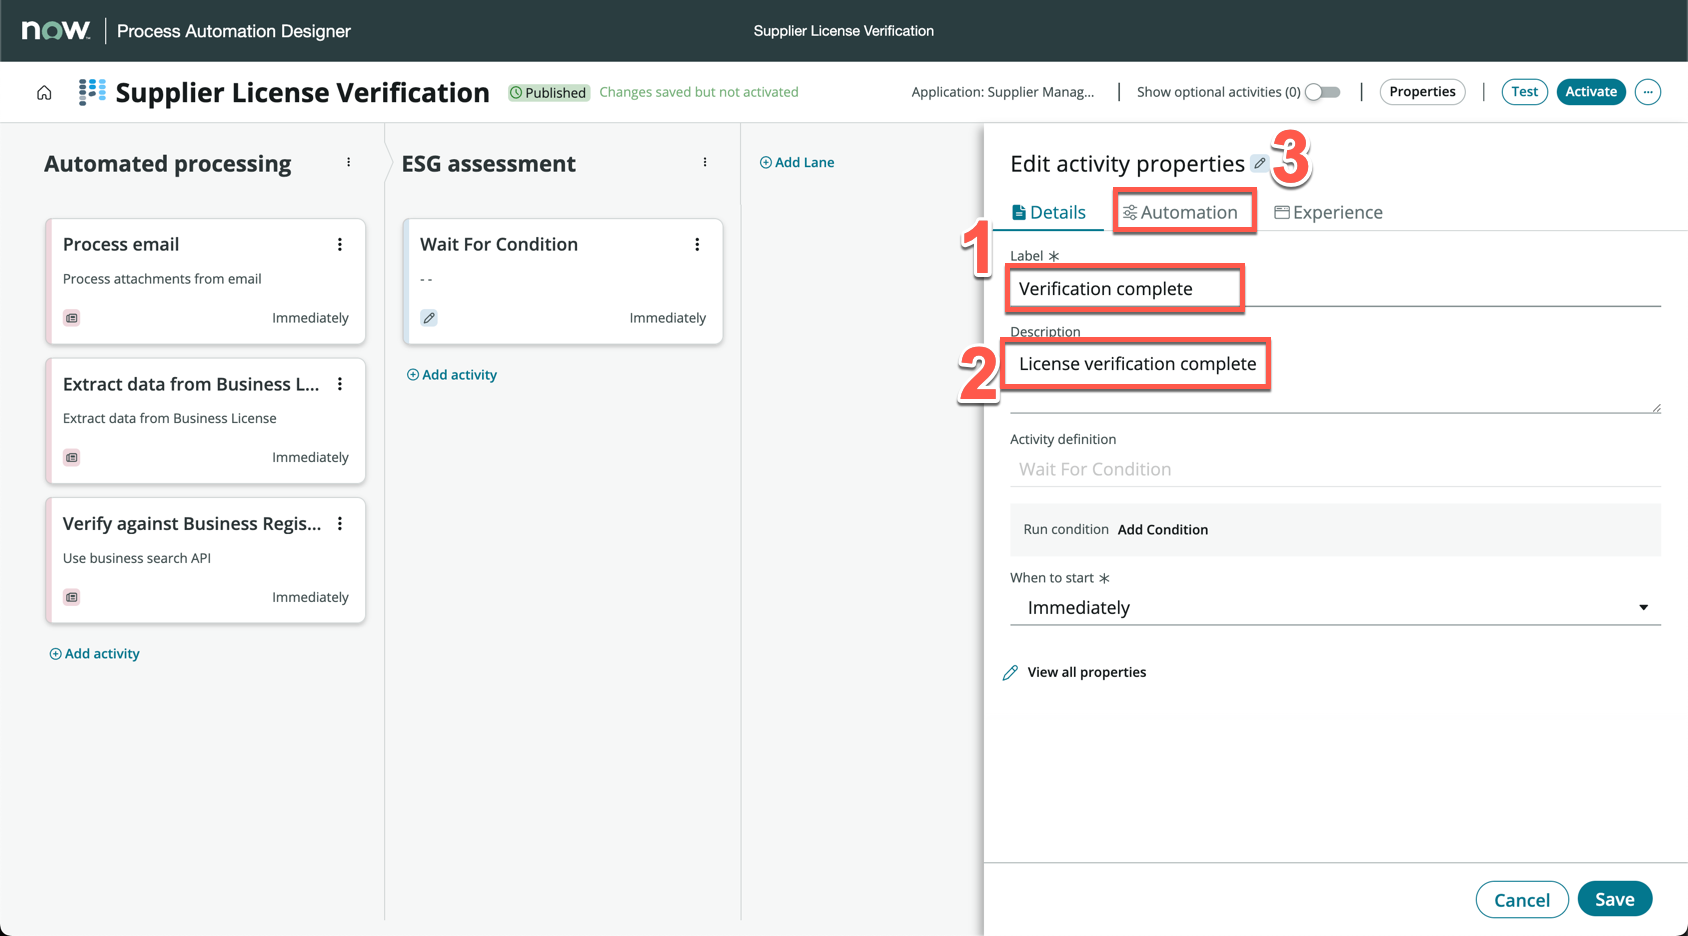
Task: Click the home icon
Action: tap(44, 93)
